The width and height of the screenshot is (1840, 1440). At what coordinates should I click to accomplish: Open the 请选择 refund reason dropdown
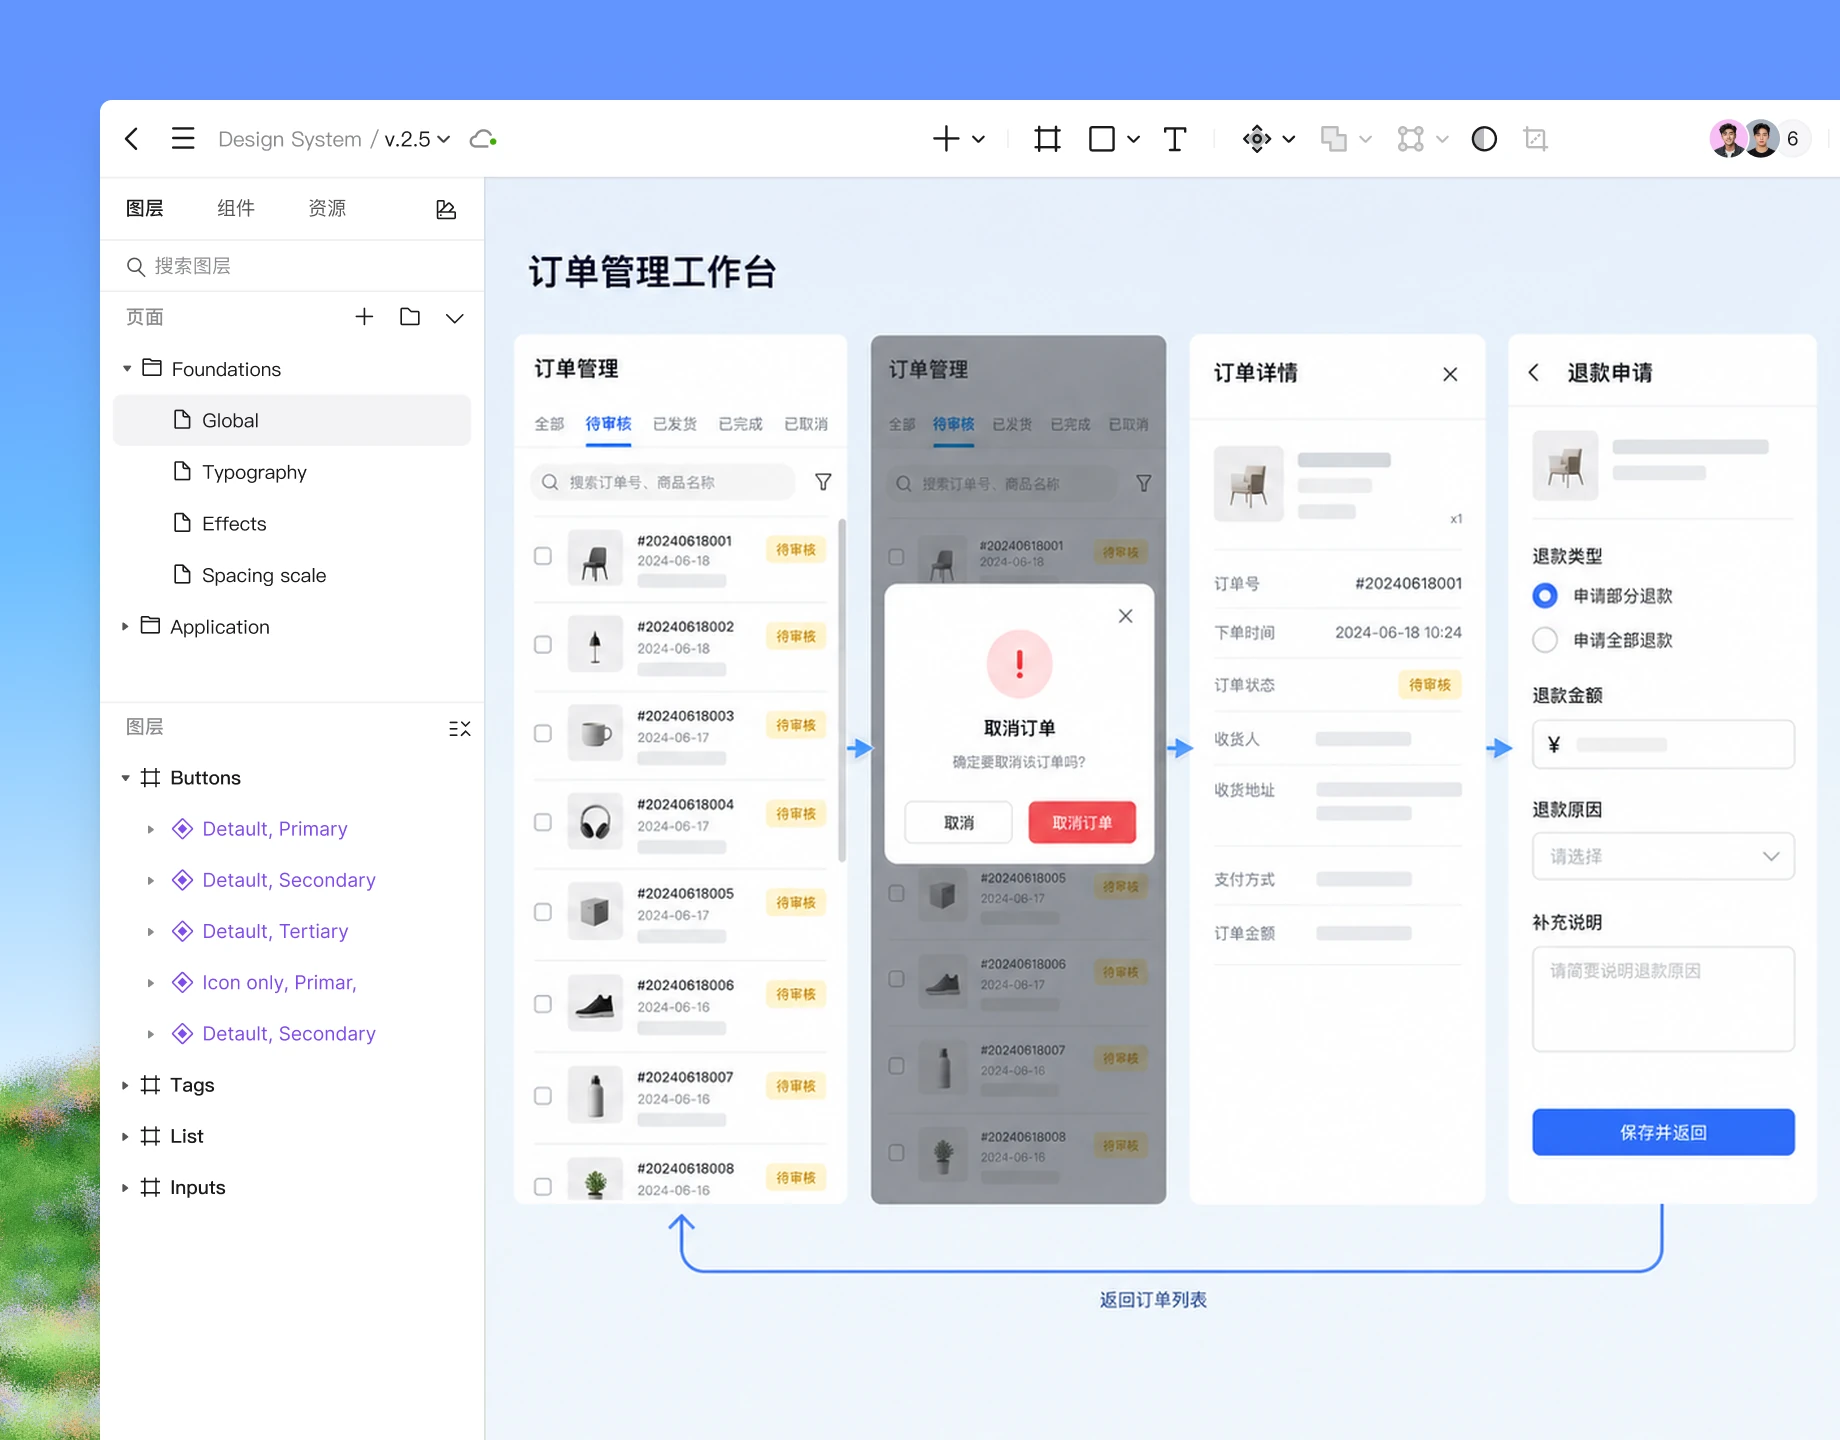click(x=1663, y=856)
